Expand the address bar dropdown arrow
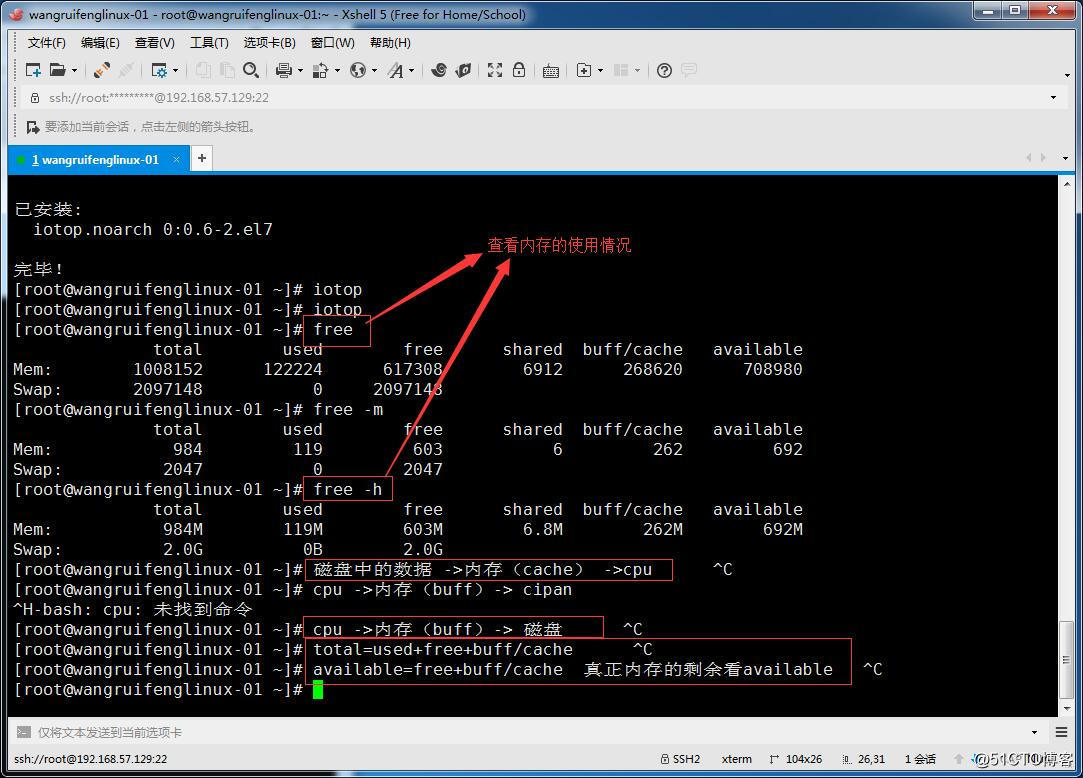Viewport: 1083px width, 778px height. pyautogui.click(x=1053, y=97)
